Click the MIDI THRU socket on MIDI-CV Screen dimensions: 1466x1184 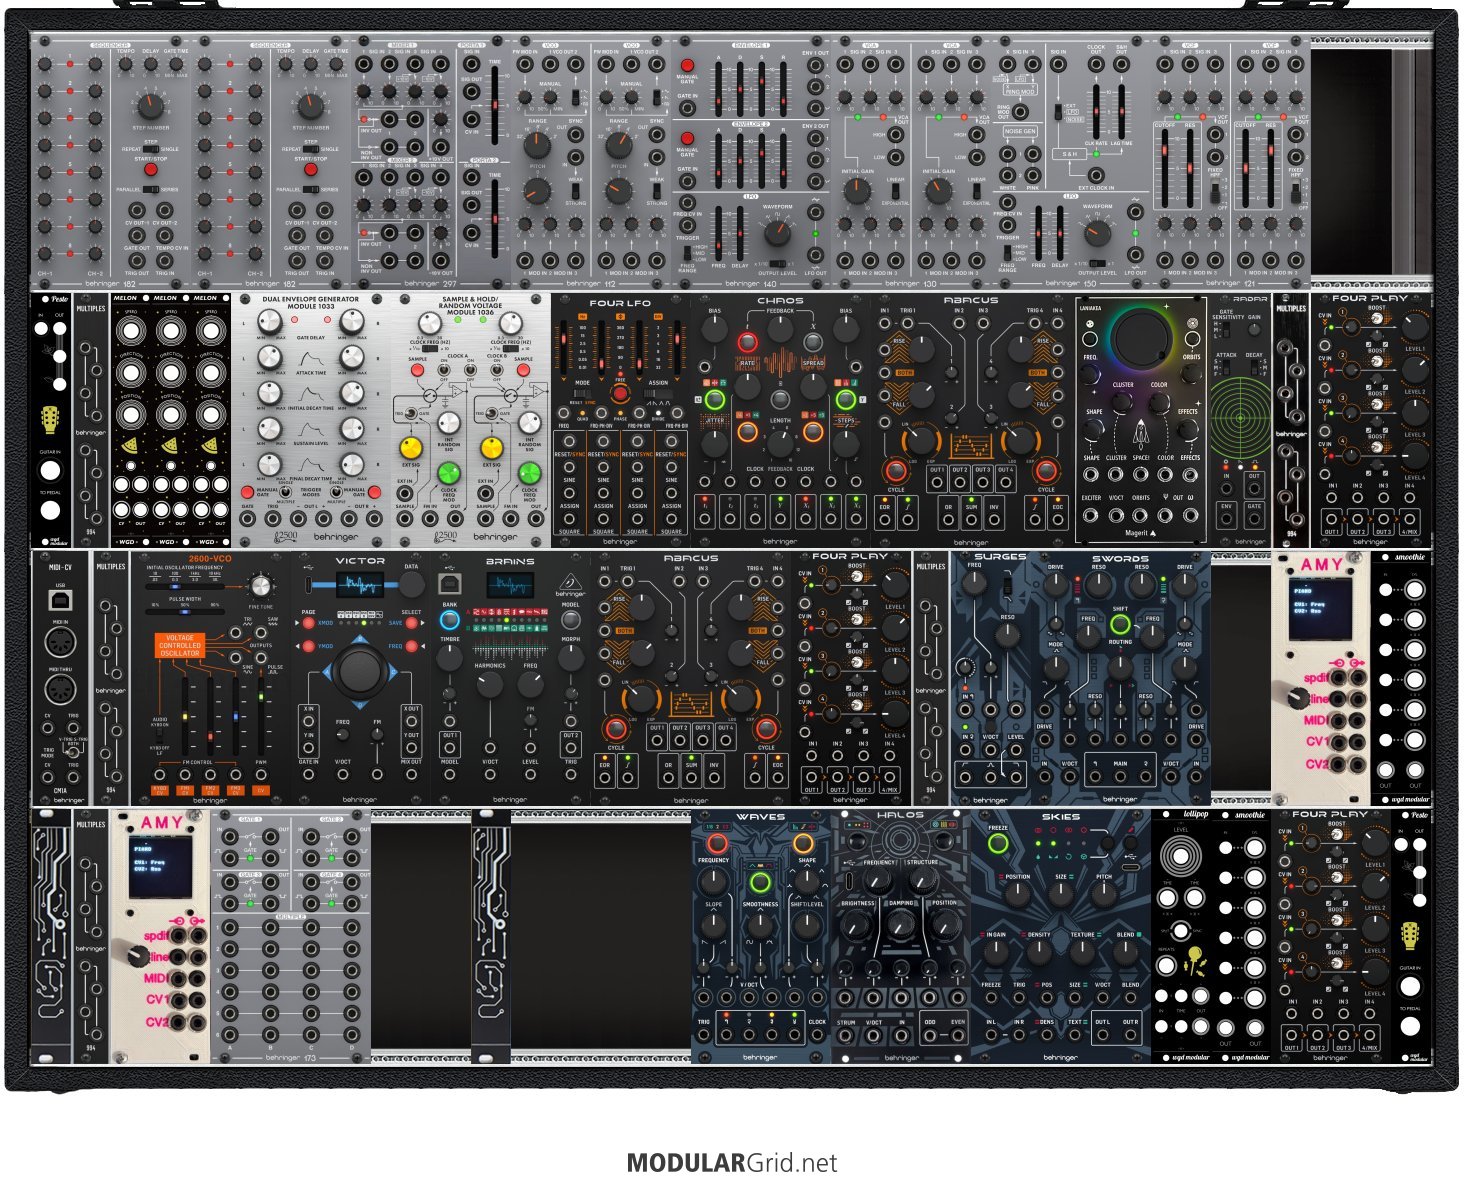pos(60,690)
